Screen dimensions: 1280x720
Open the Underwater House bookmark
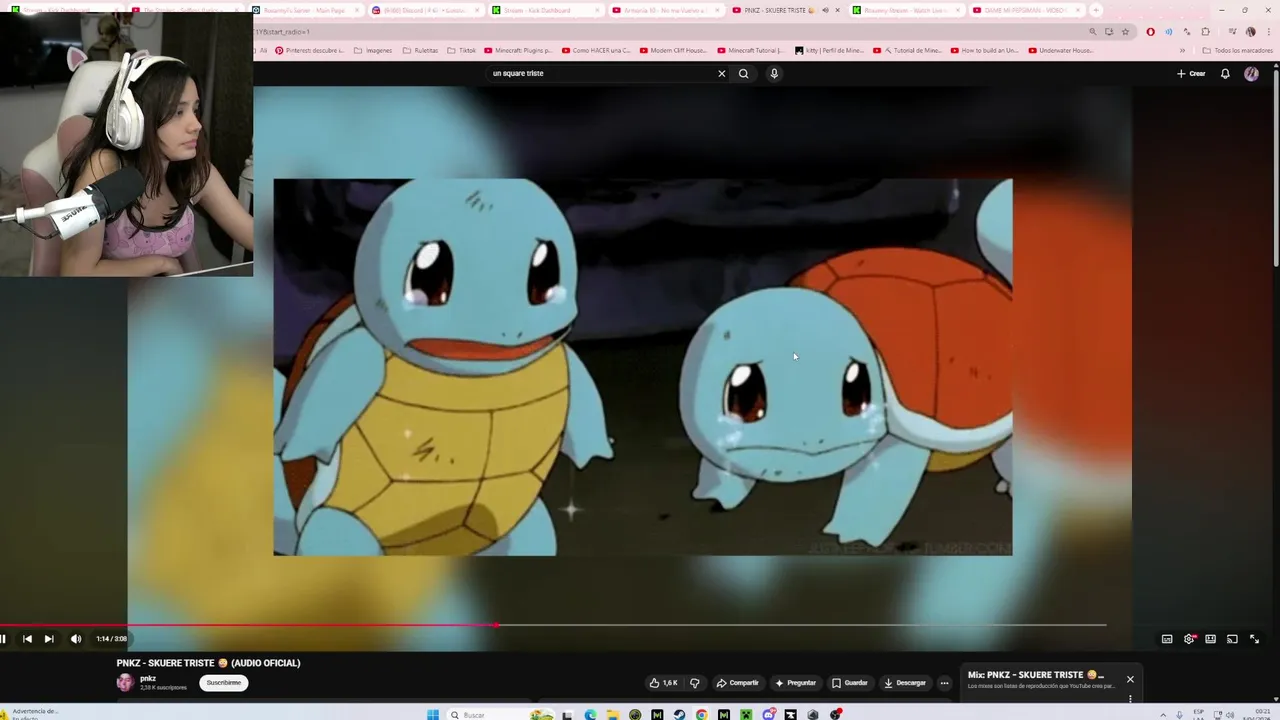(1061, 50)
